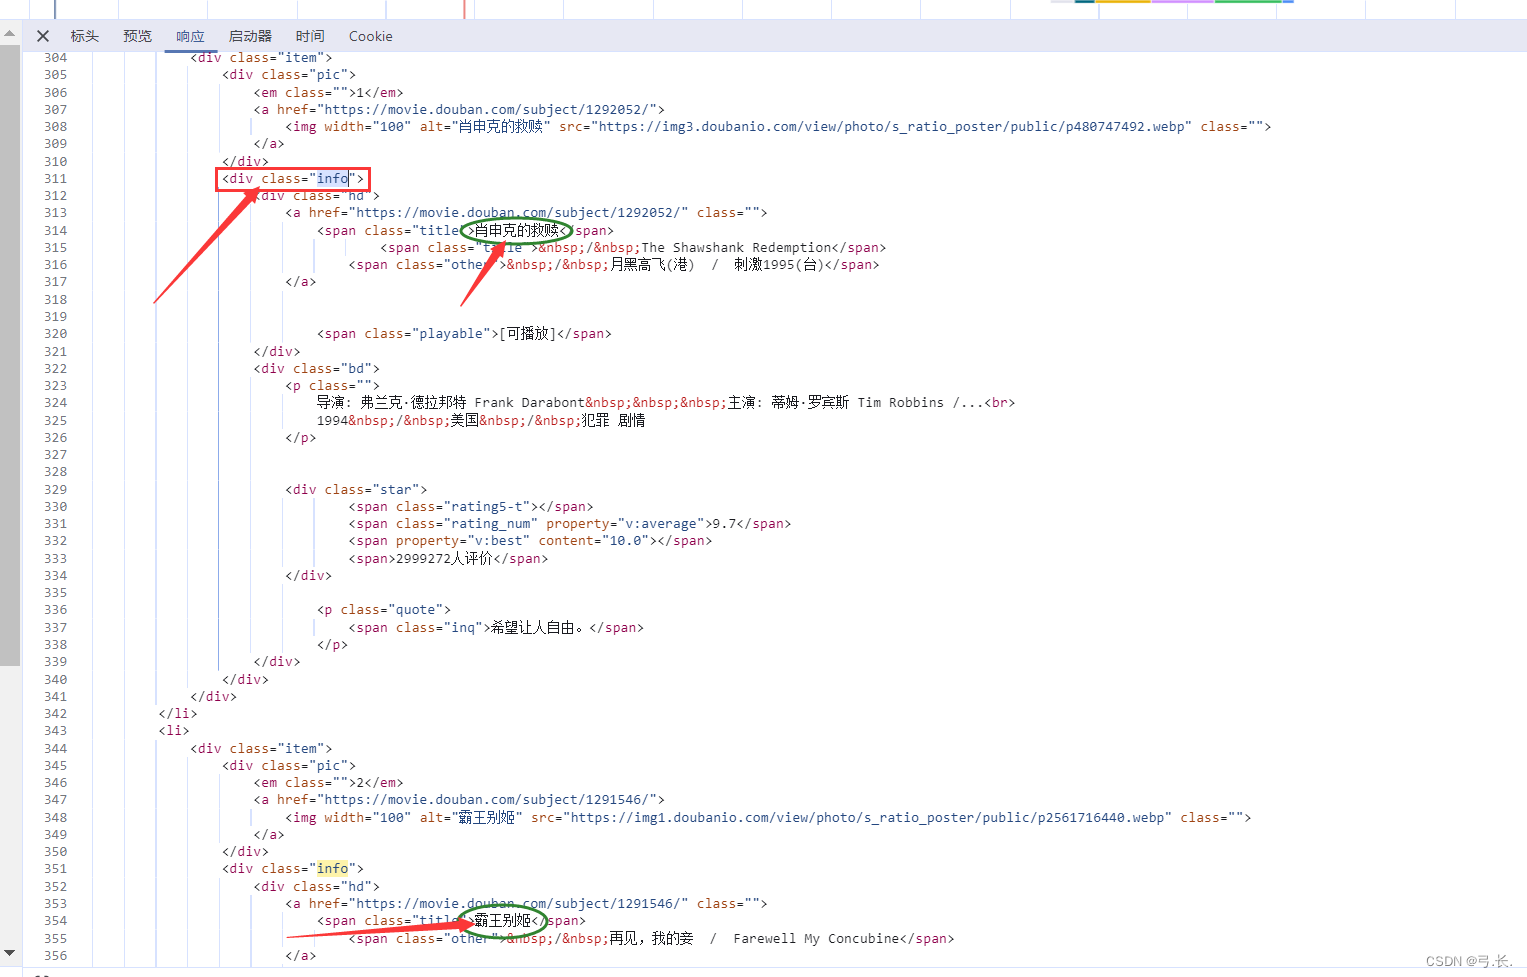The width and height of the screenshot is (1527, 977).
Task: Click the p class="quote" tag on line 336
Action: point(384,610)
